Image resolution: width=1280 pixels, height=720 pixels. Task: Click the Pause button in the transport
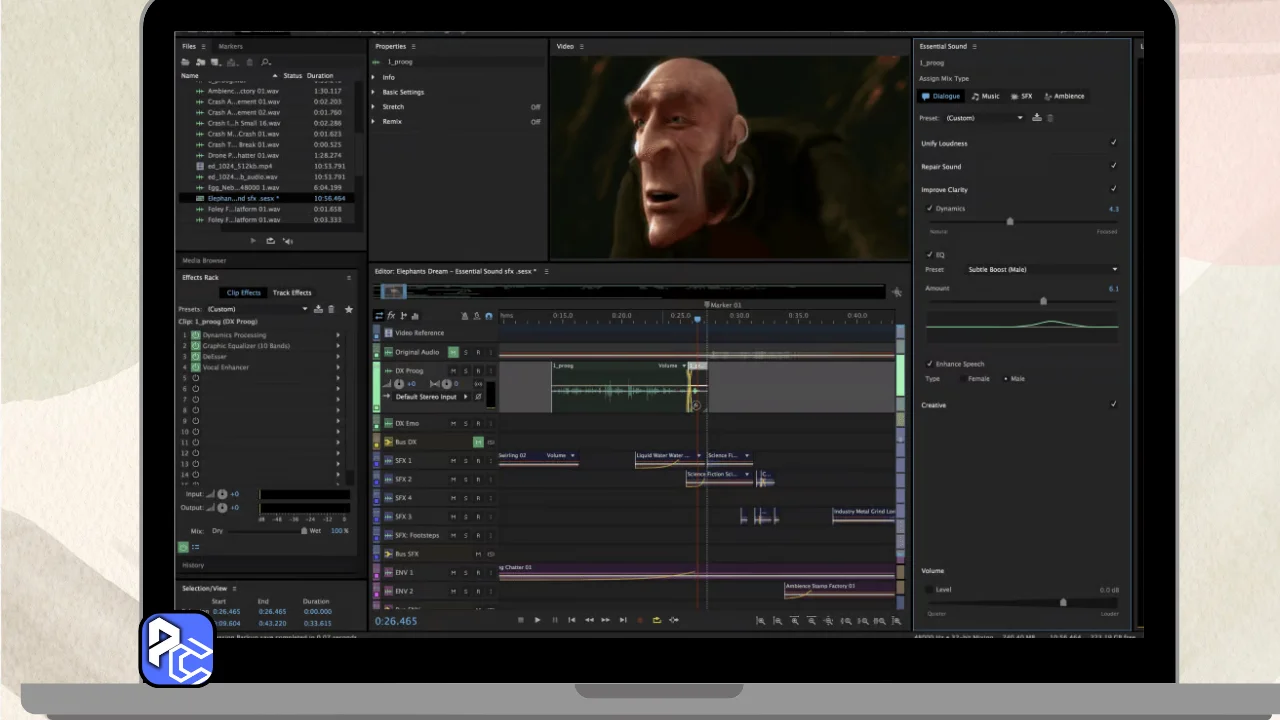[x=555, y=620]
